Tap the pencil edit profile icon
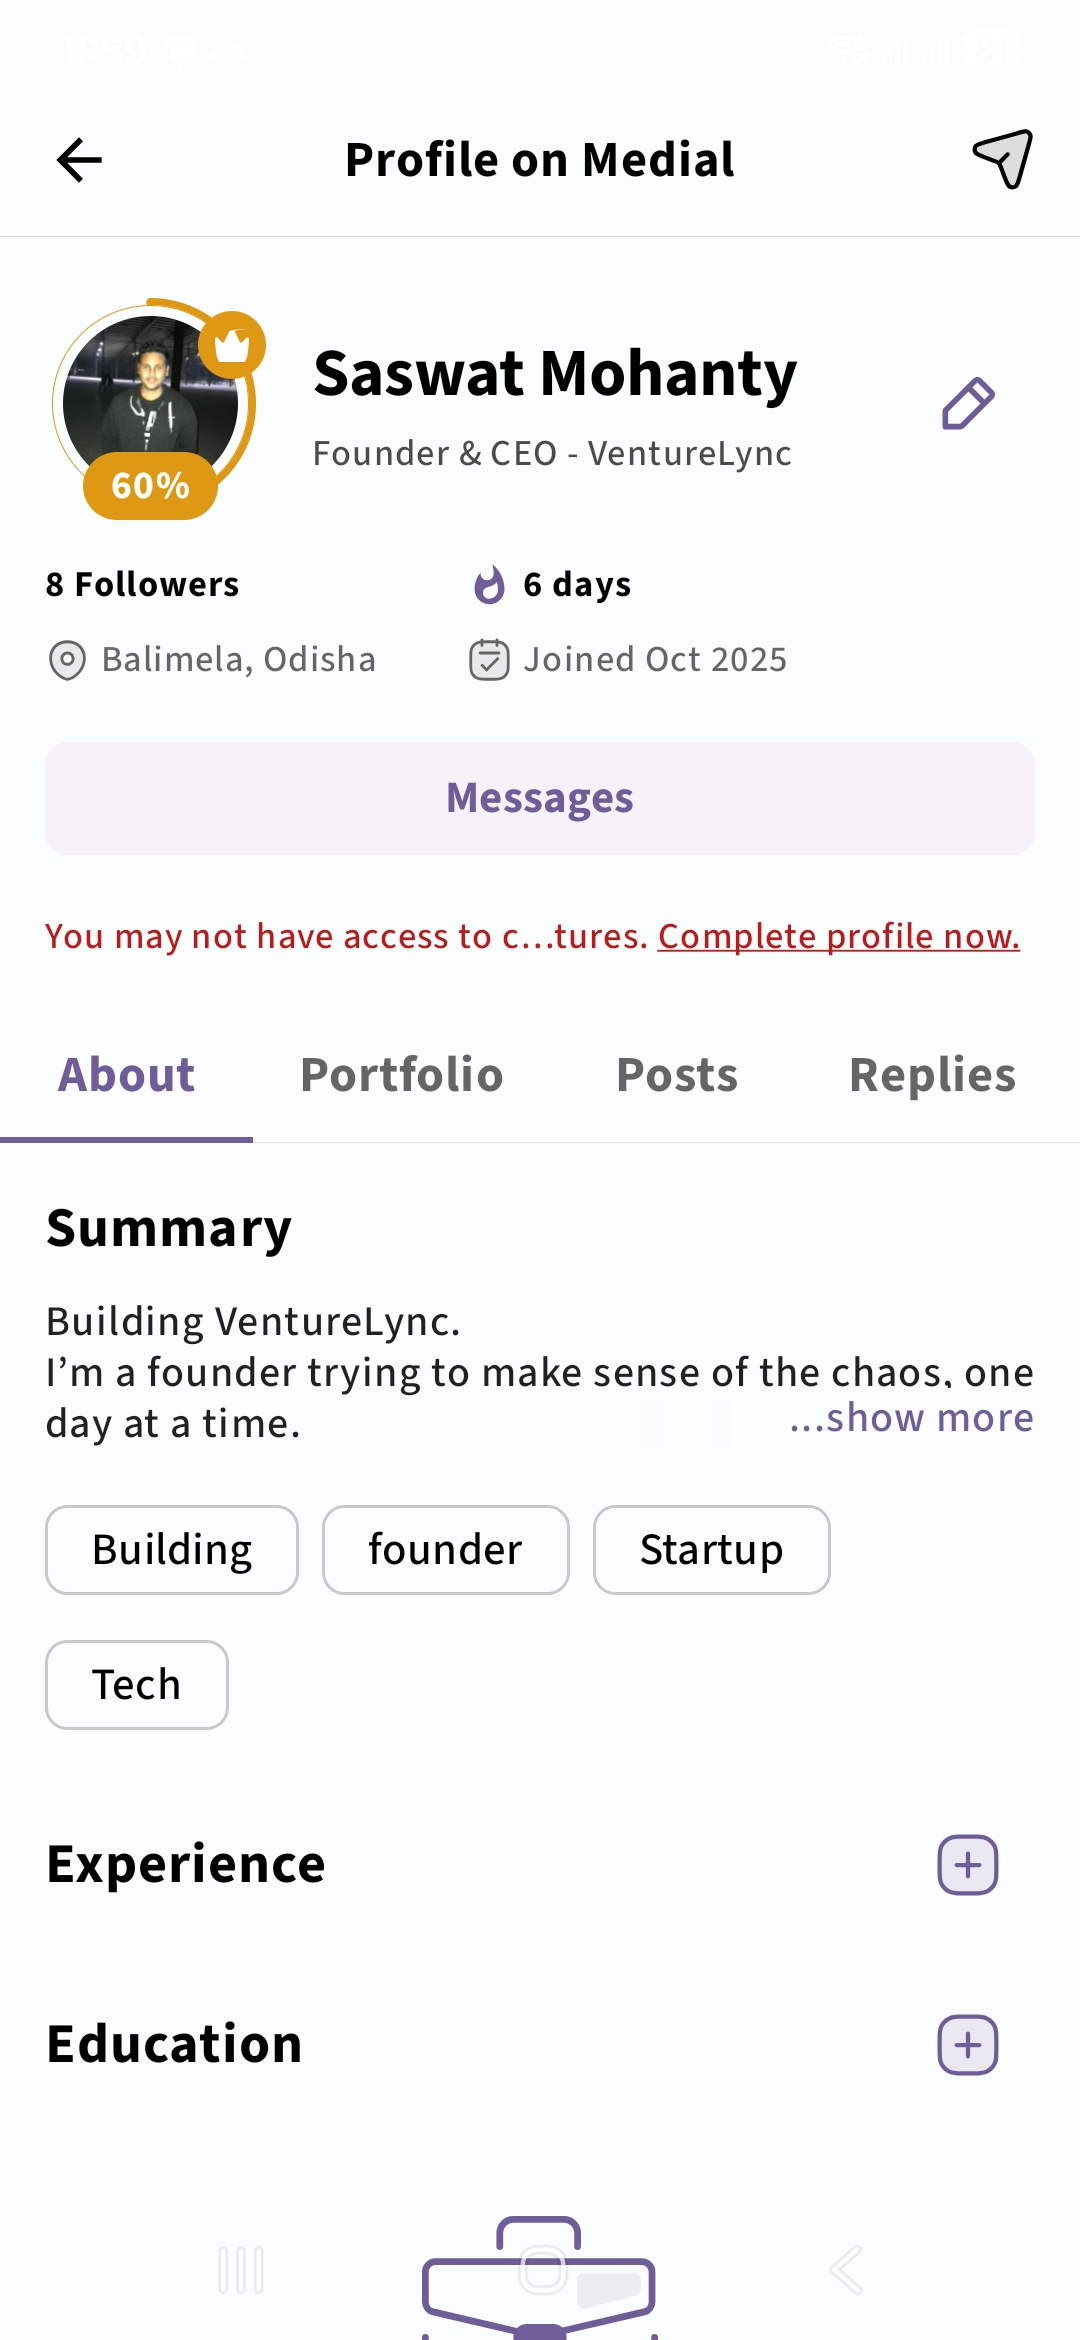Image resolution: width=1080 pixels, height=2340 pixels. tap(968, 404)
